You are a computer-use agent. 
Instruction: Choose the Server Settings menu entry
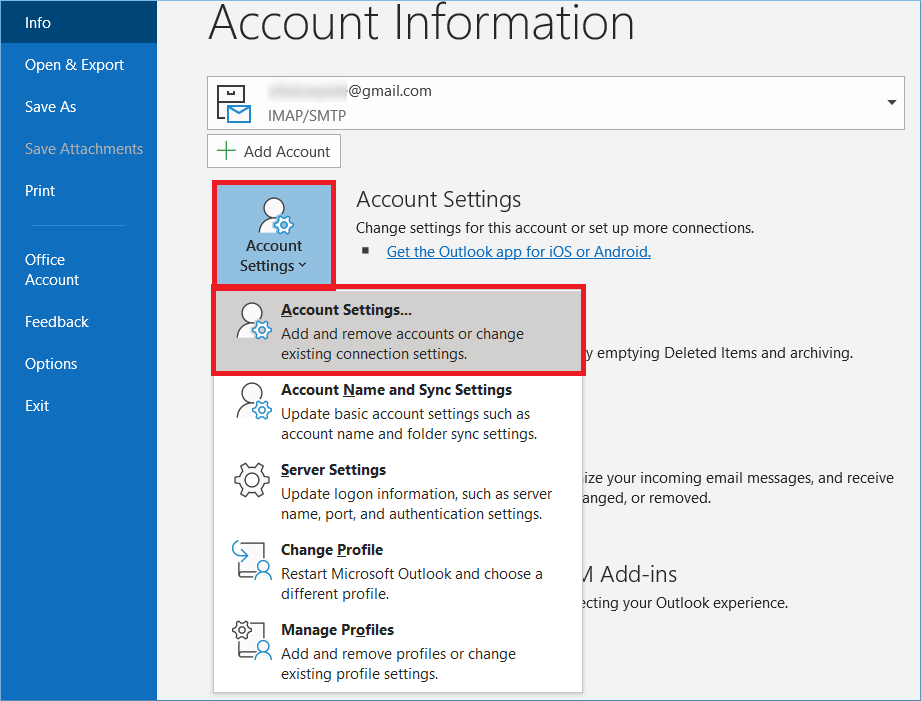pyautogui.click(x=398, y=491)
